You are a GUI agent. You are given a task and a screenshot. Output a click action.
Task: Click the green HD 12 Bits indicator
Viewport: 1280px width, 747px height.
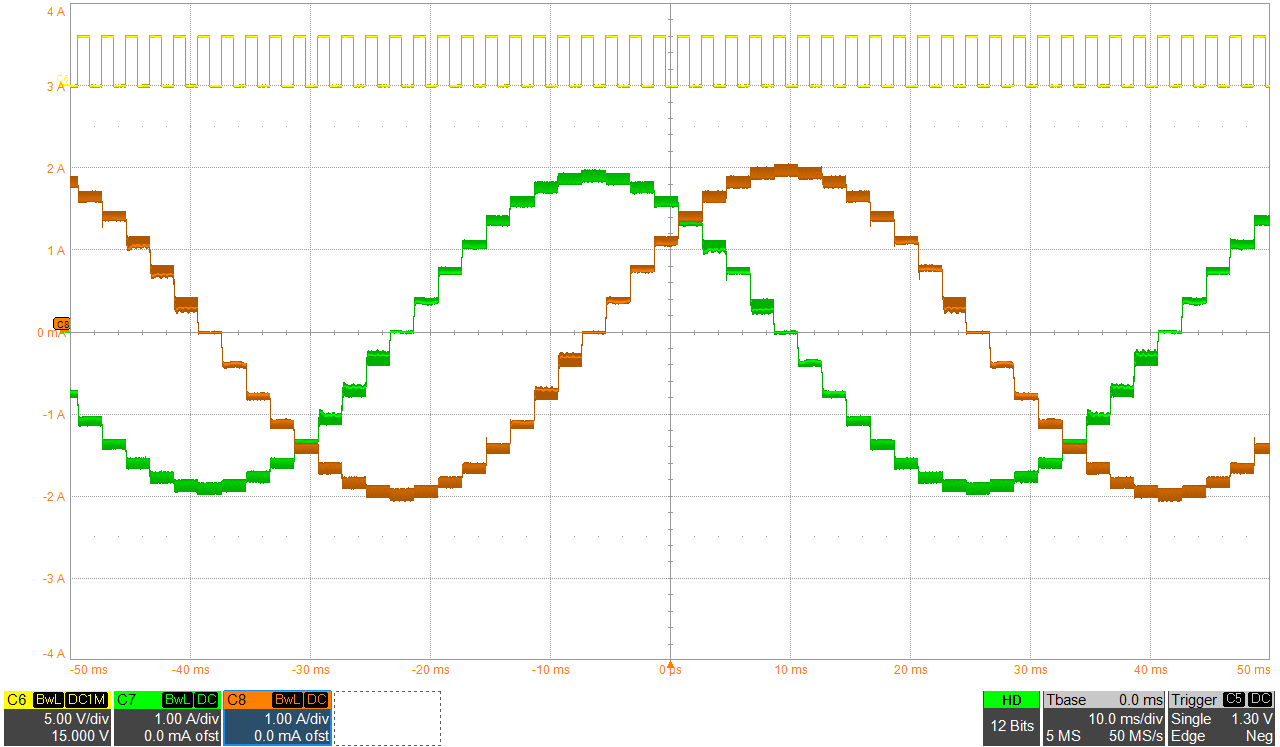click(1011, 718)
